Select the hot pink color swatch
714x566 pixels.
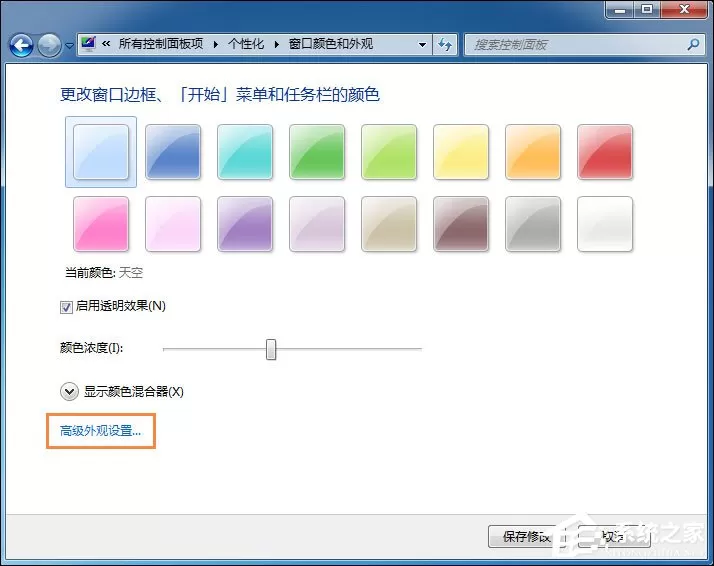click(x=101, y=224)
